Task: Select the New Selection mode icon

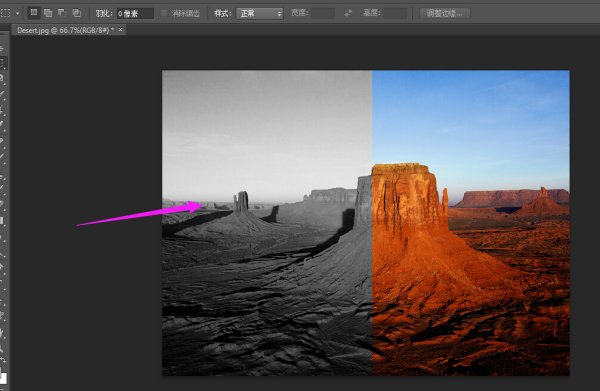Action: click(34, 13)
